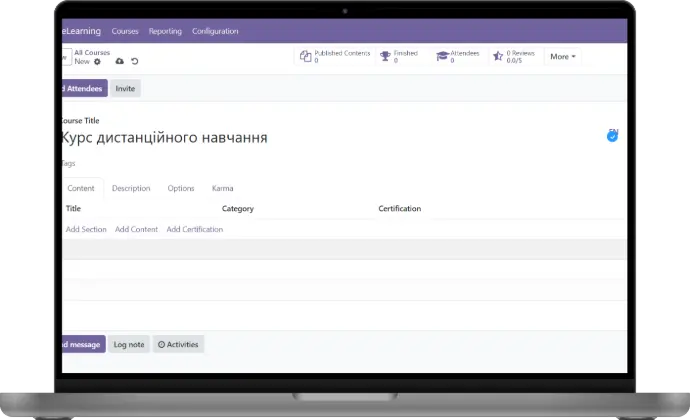This screenshot has width=690, height=420.
Task: Open the Reporting menu
Action: (165, 31)
